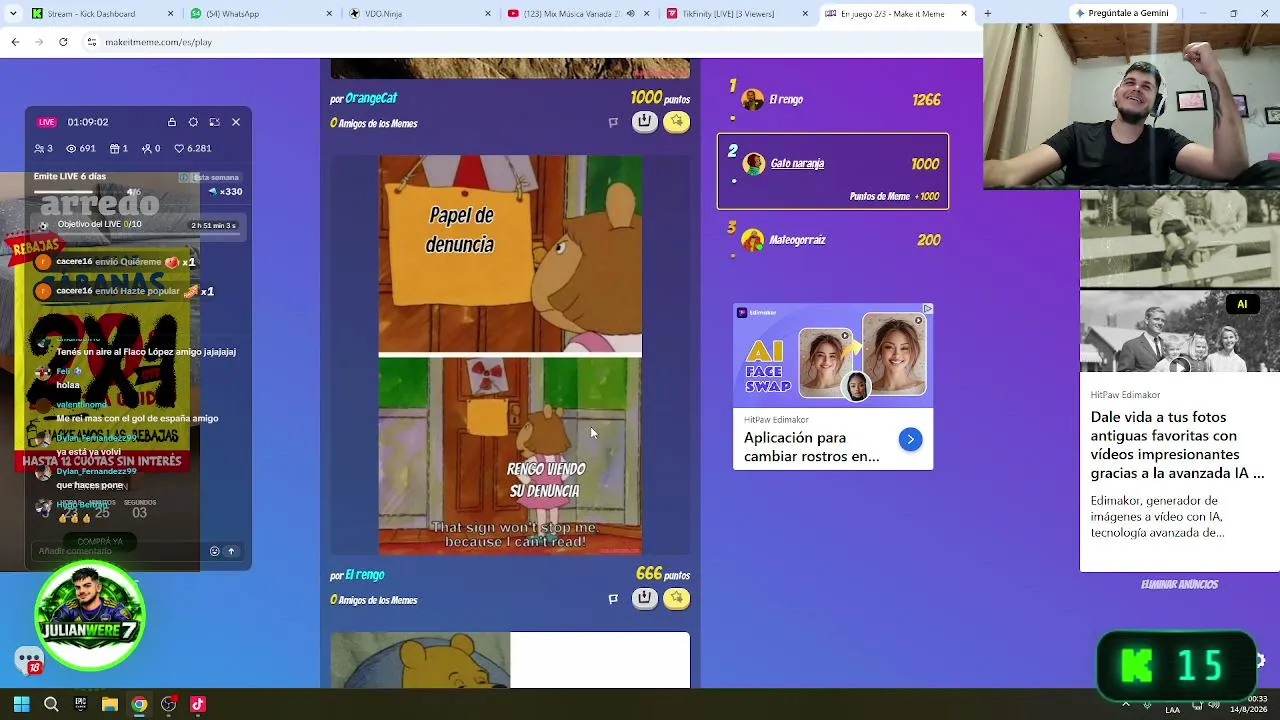
Task: Share the OrangeCat meme via its download button
Action: (x=645, y=122)
